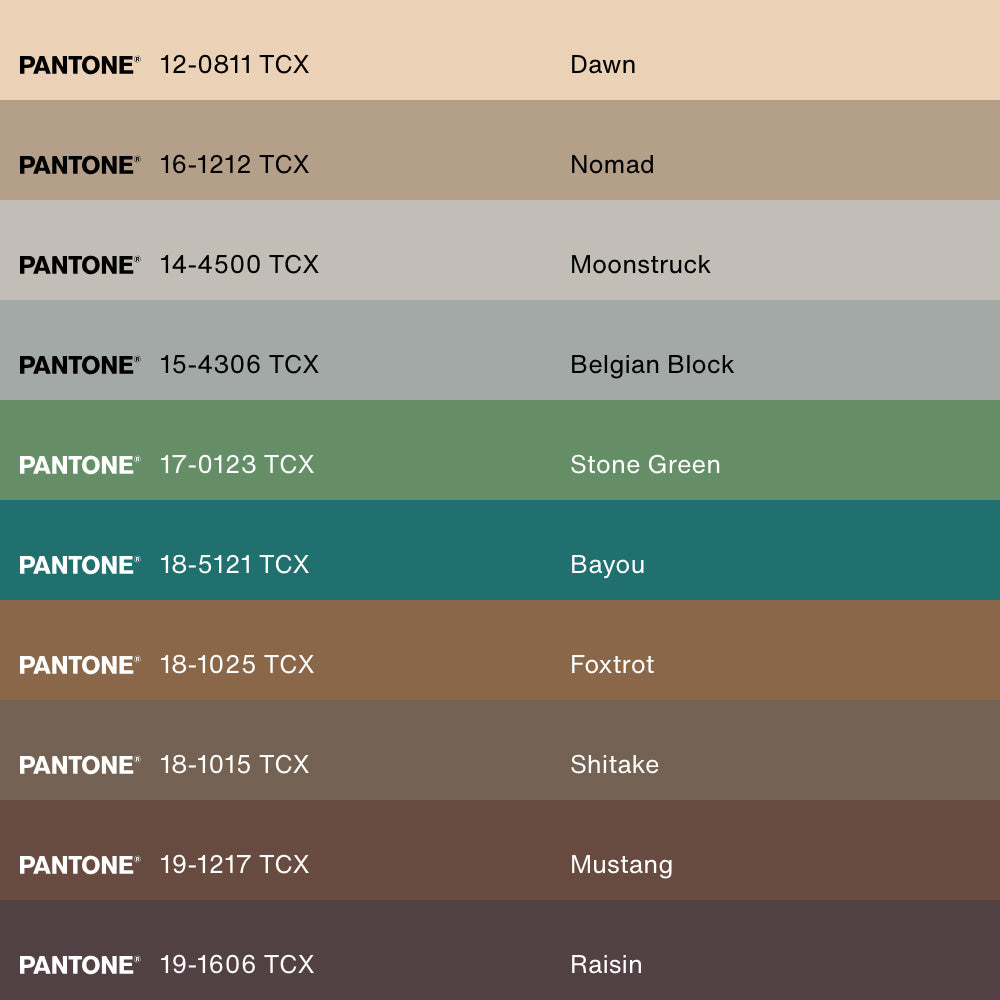Click the PANTONE logo next to 18-1025 TCX
Image resolution: width=1000 pixels, height=1000 pixels.
[x=79, y=665]
